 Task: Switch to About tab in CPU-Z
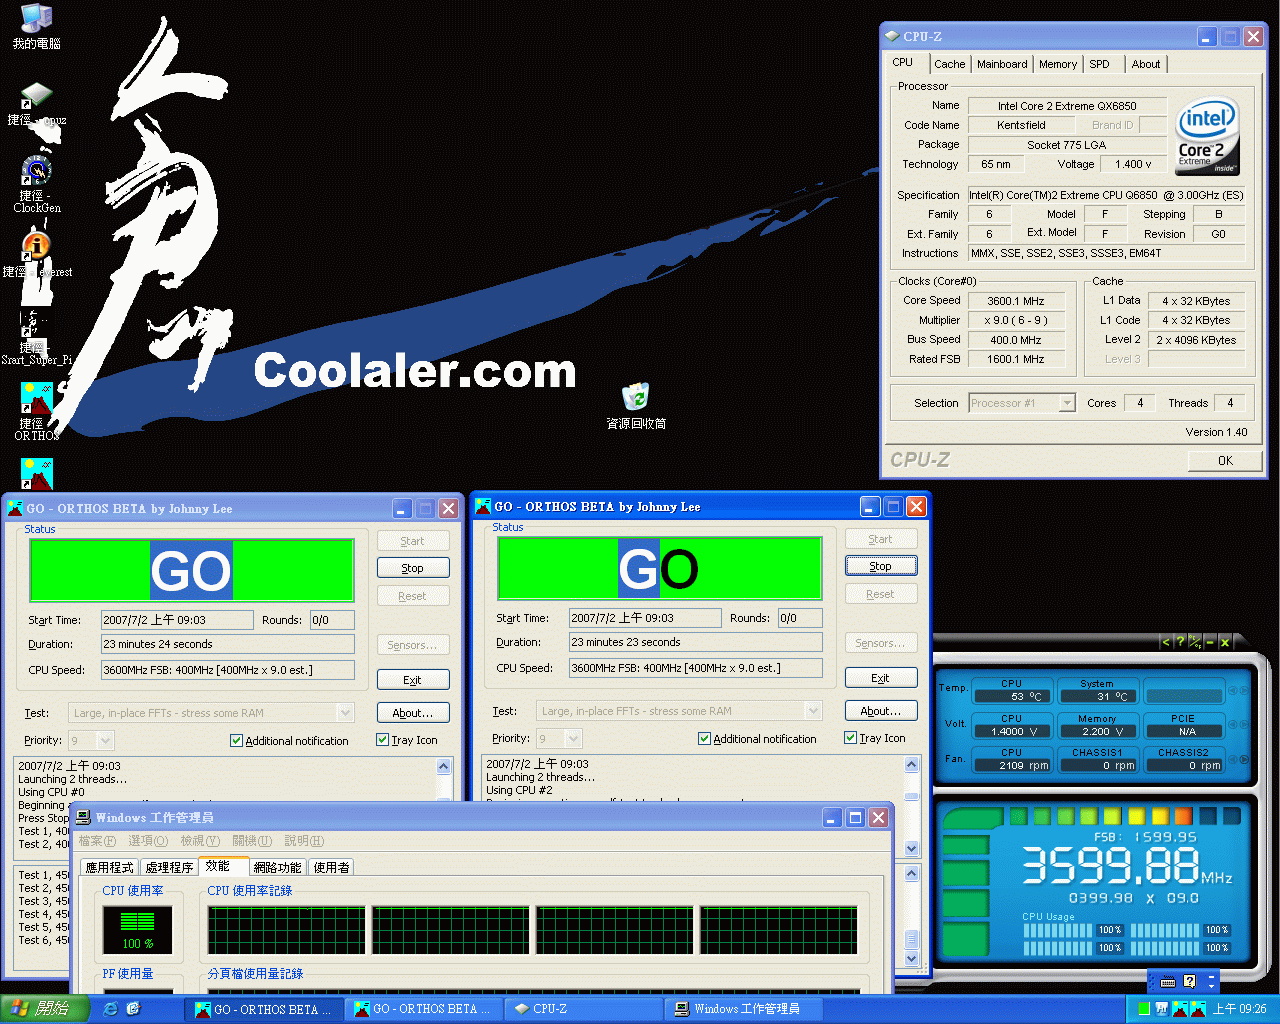1146,64
